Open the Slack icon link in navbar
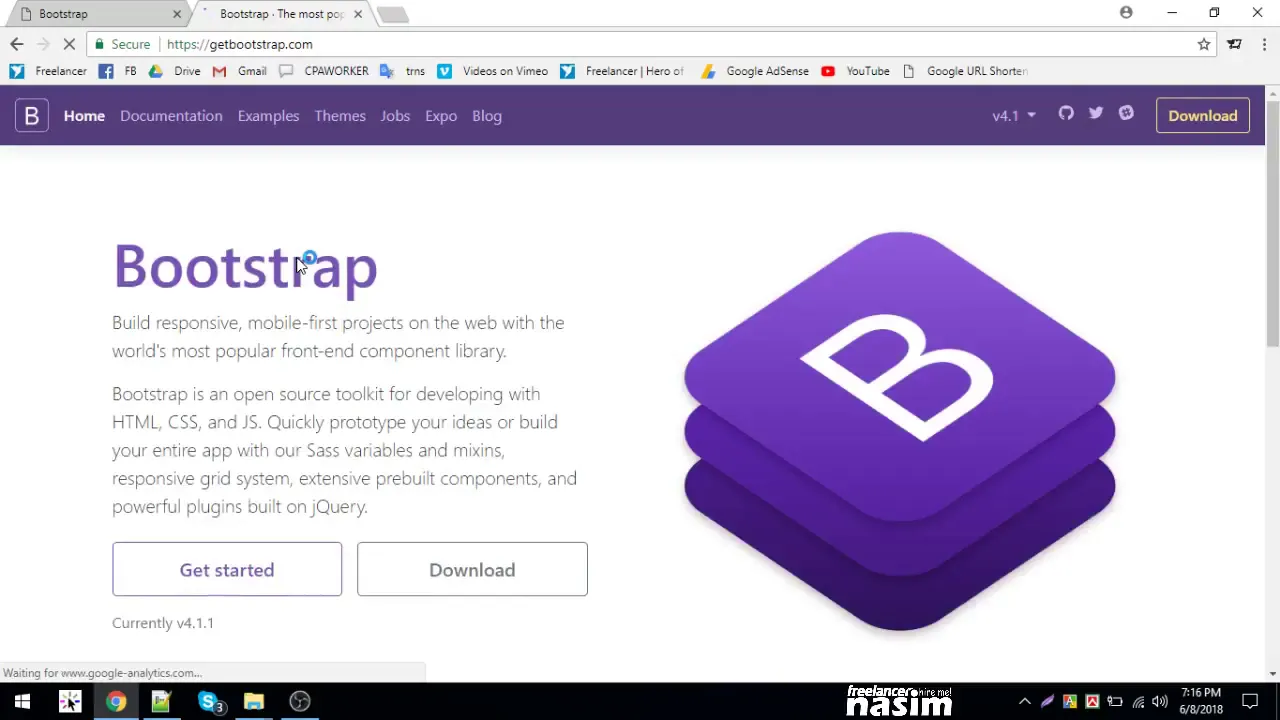Screen dimensions: 1280x720 (1126, 114)
